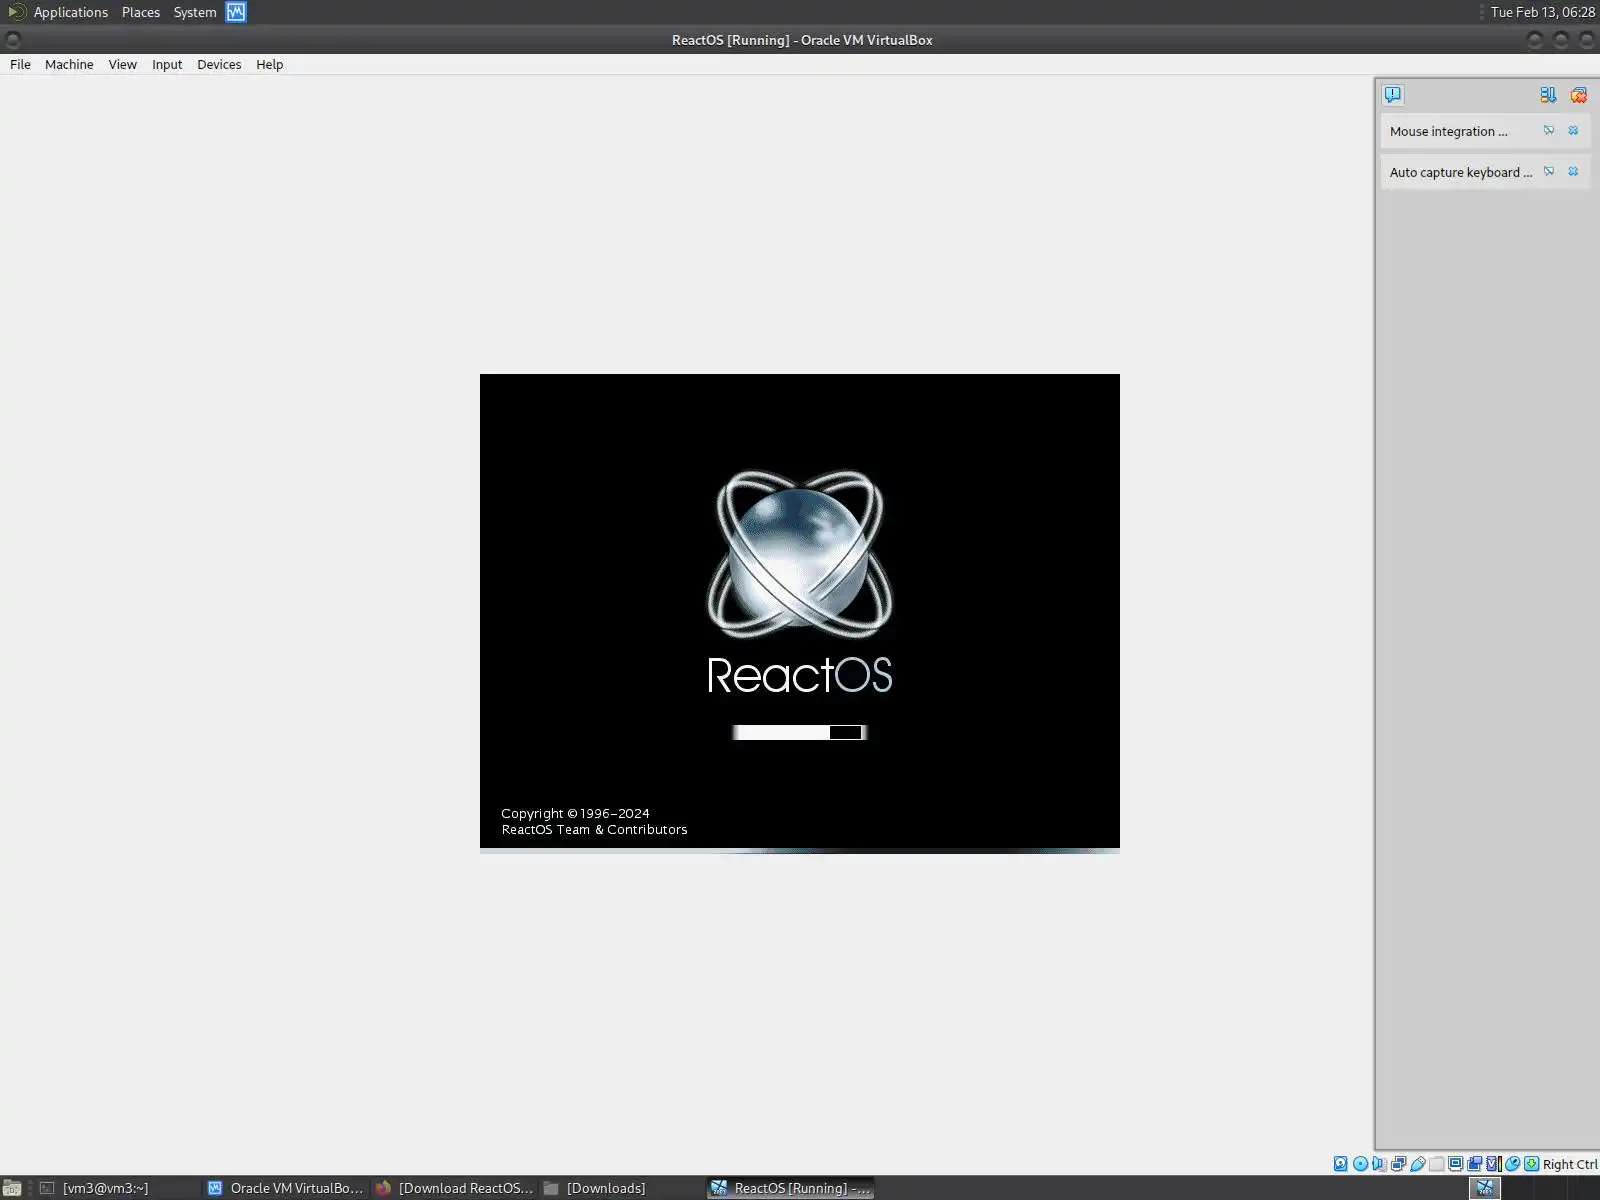Click the optical disc status icon
Image resolution: width=1600 pixels, height=1200 pixels.
[x=1360, y=1163]
